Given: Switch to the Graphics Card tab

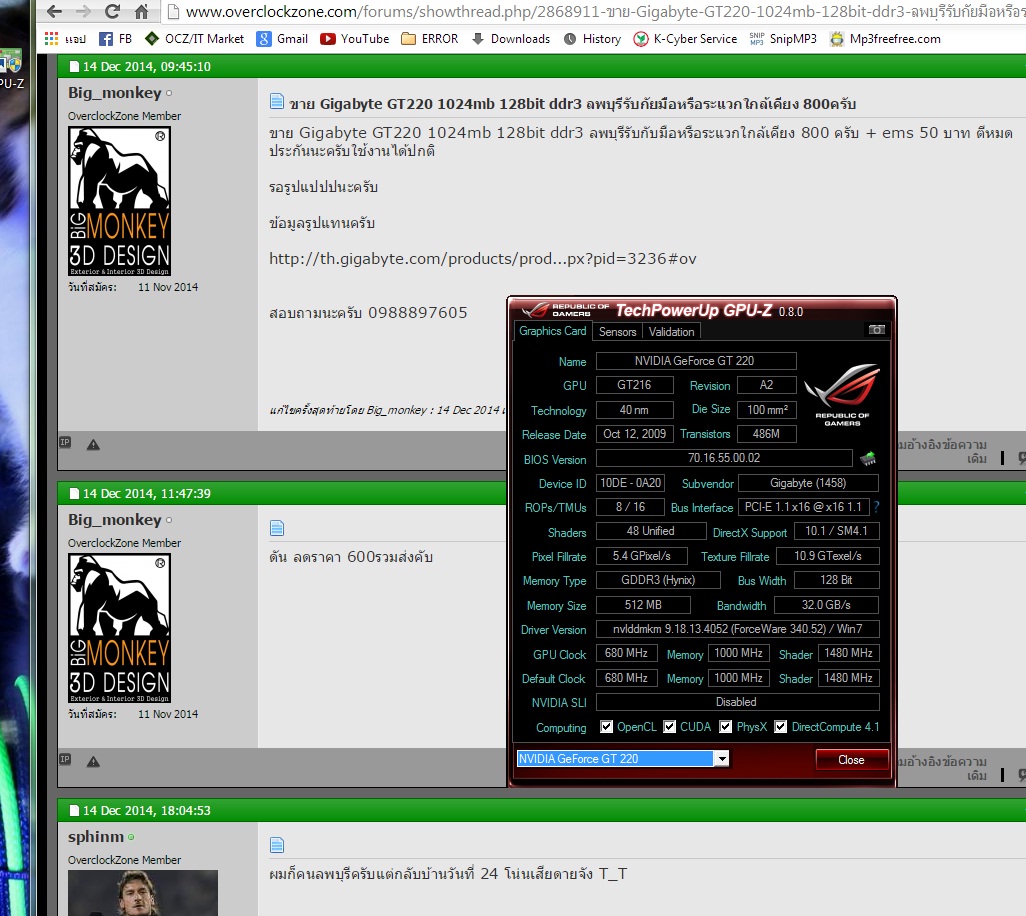Looking at the screenshot, I should [553, 331].
